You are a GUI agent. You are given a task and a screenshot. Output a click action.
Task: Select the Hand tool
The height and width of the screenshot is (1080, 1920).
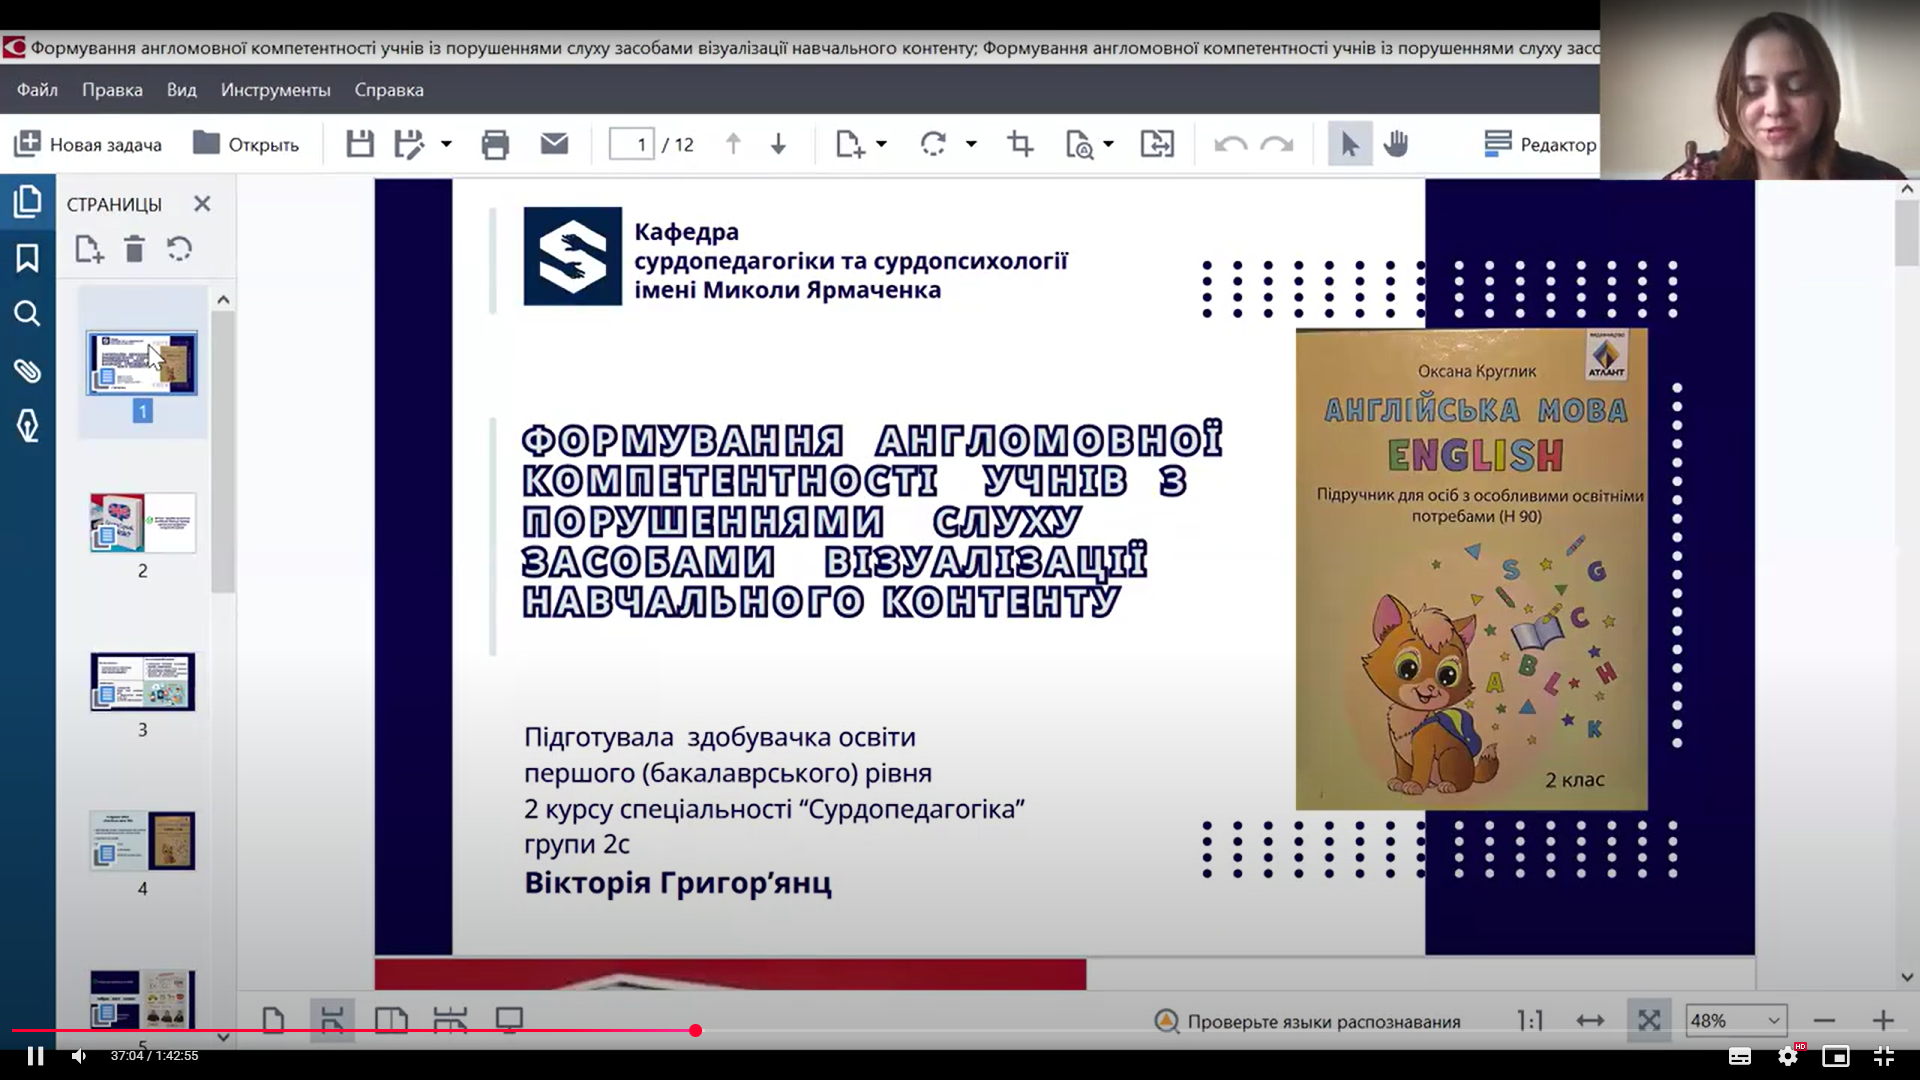click(1394, 143)
